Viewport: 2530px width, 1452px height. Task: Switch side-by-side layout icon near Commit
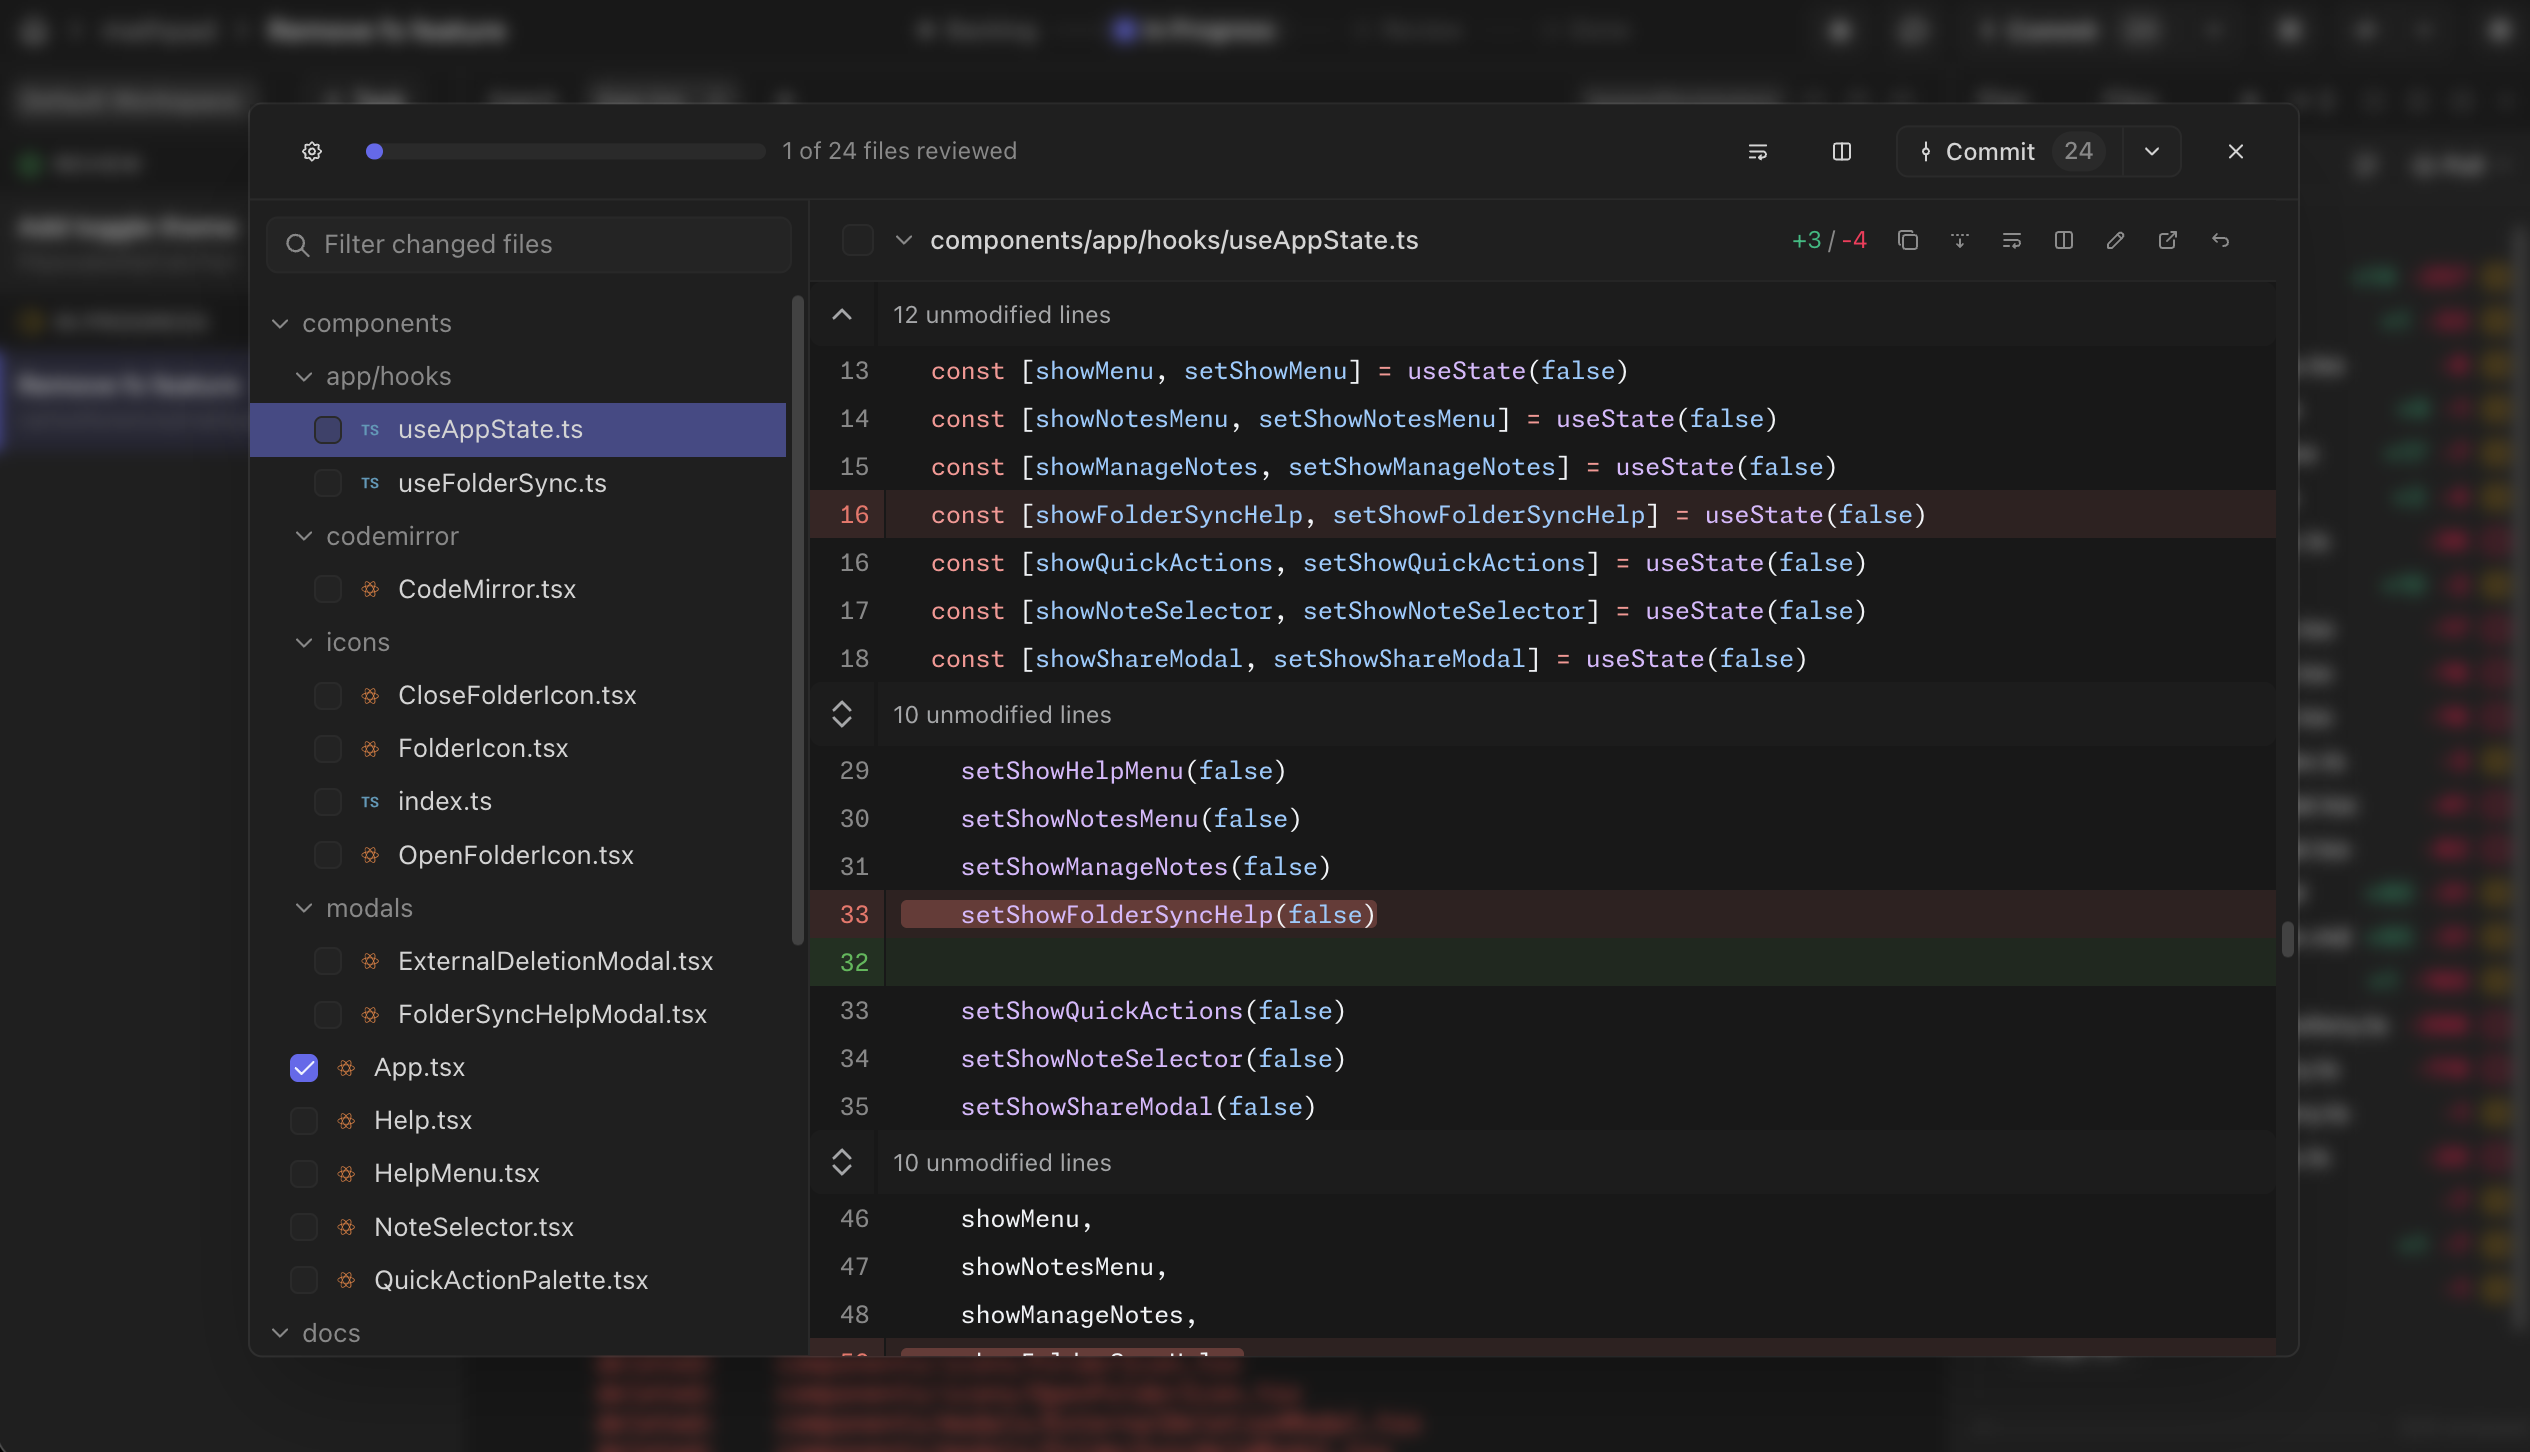tap(1841, 151)
